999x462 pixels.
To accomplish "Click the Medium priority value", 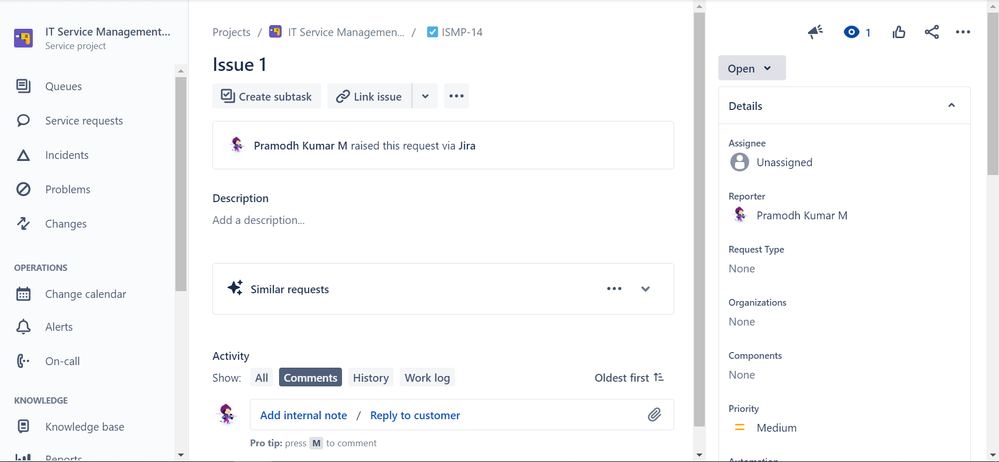I will click(x=776, y=428).
